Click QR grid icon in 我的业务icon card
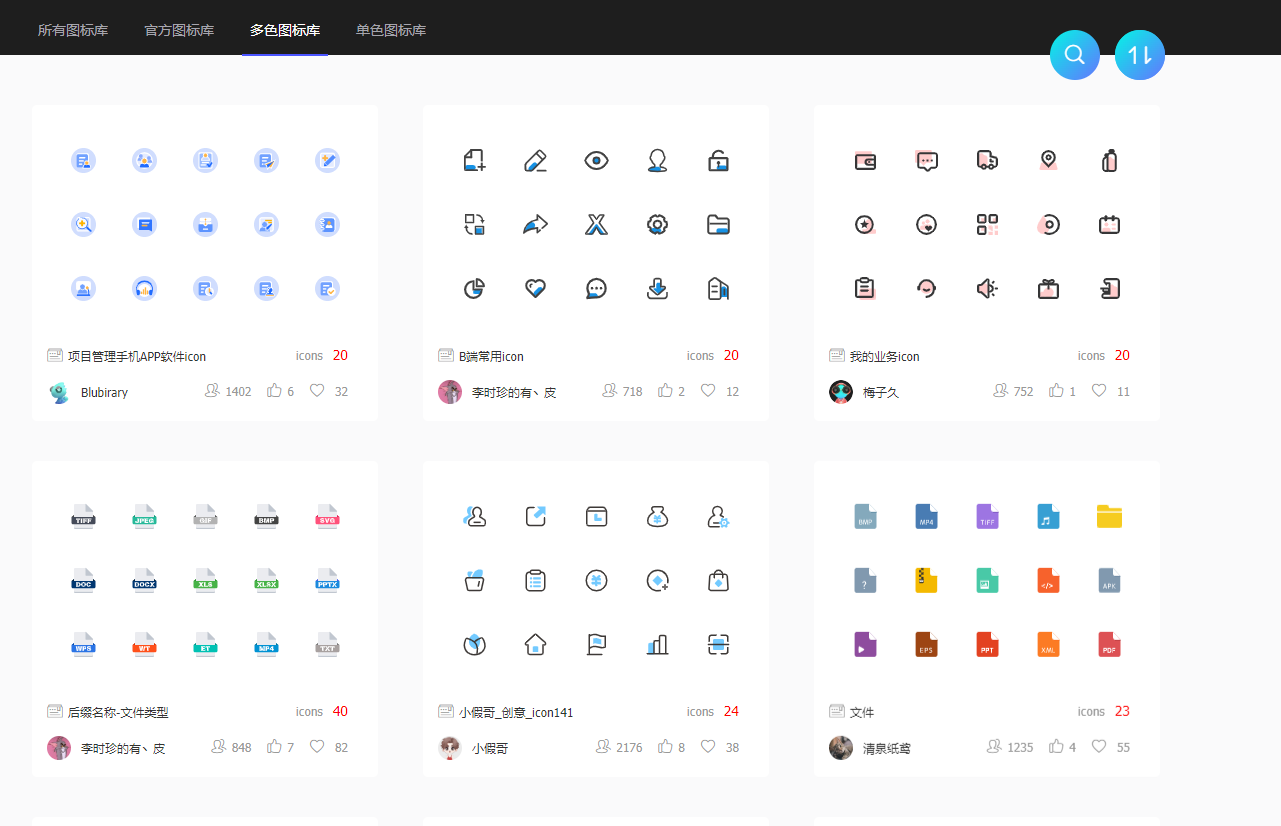 pos(987,224)
